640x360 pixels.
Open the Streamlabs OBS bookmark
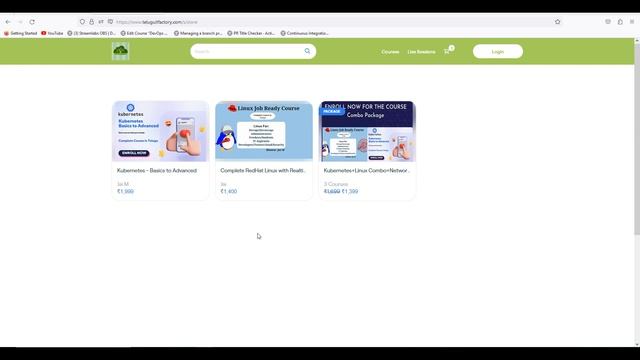91,33
